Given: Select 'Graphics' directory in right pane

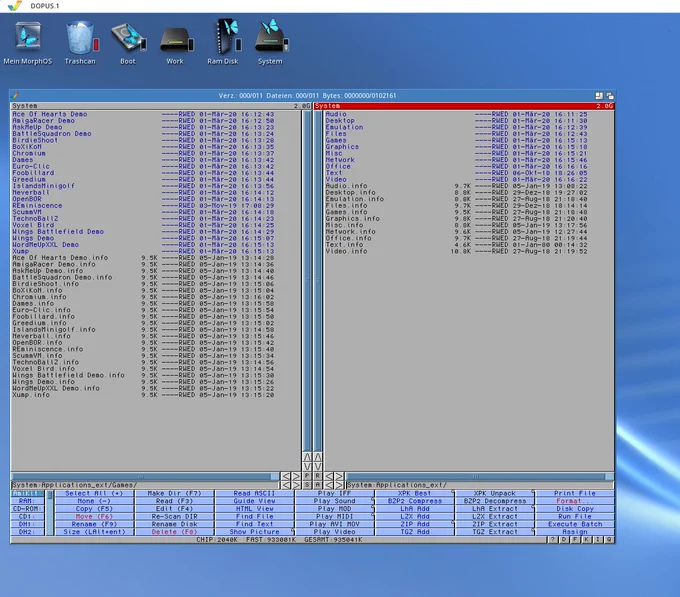Looking at the screenshot, I should point(457,147).
